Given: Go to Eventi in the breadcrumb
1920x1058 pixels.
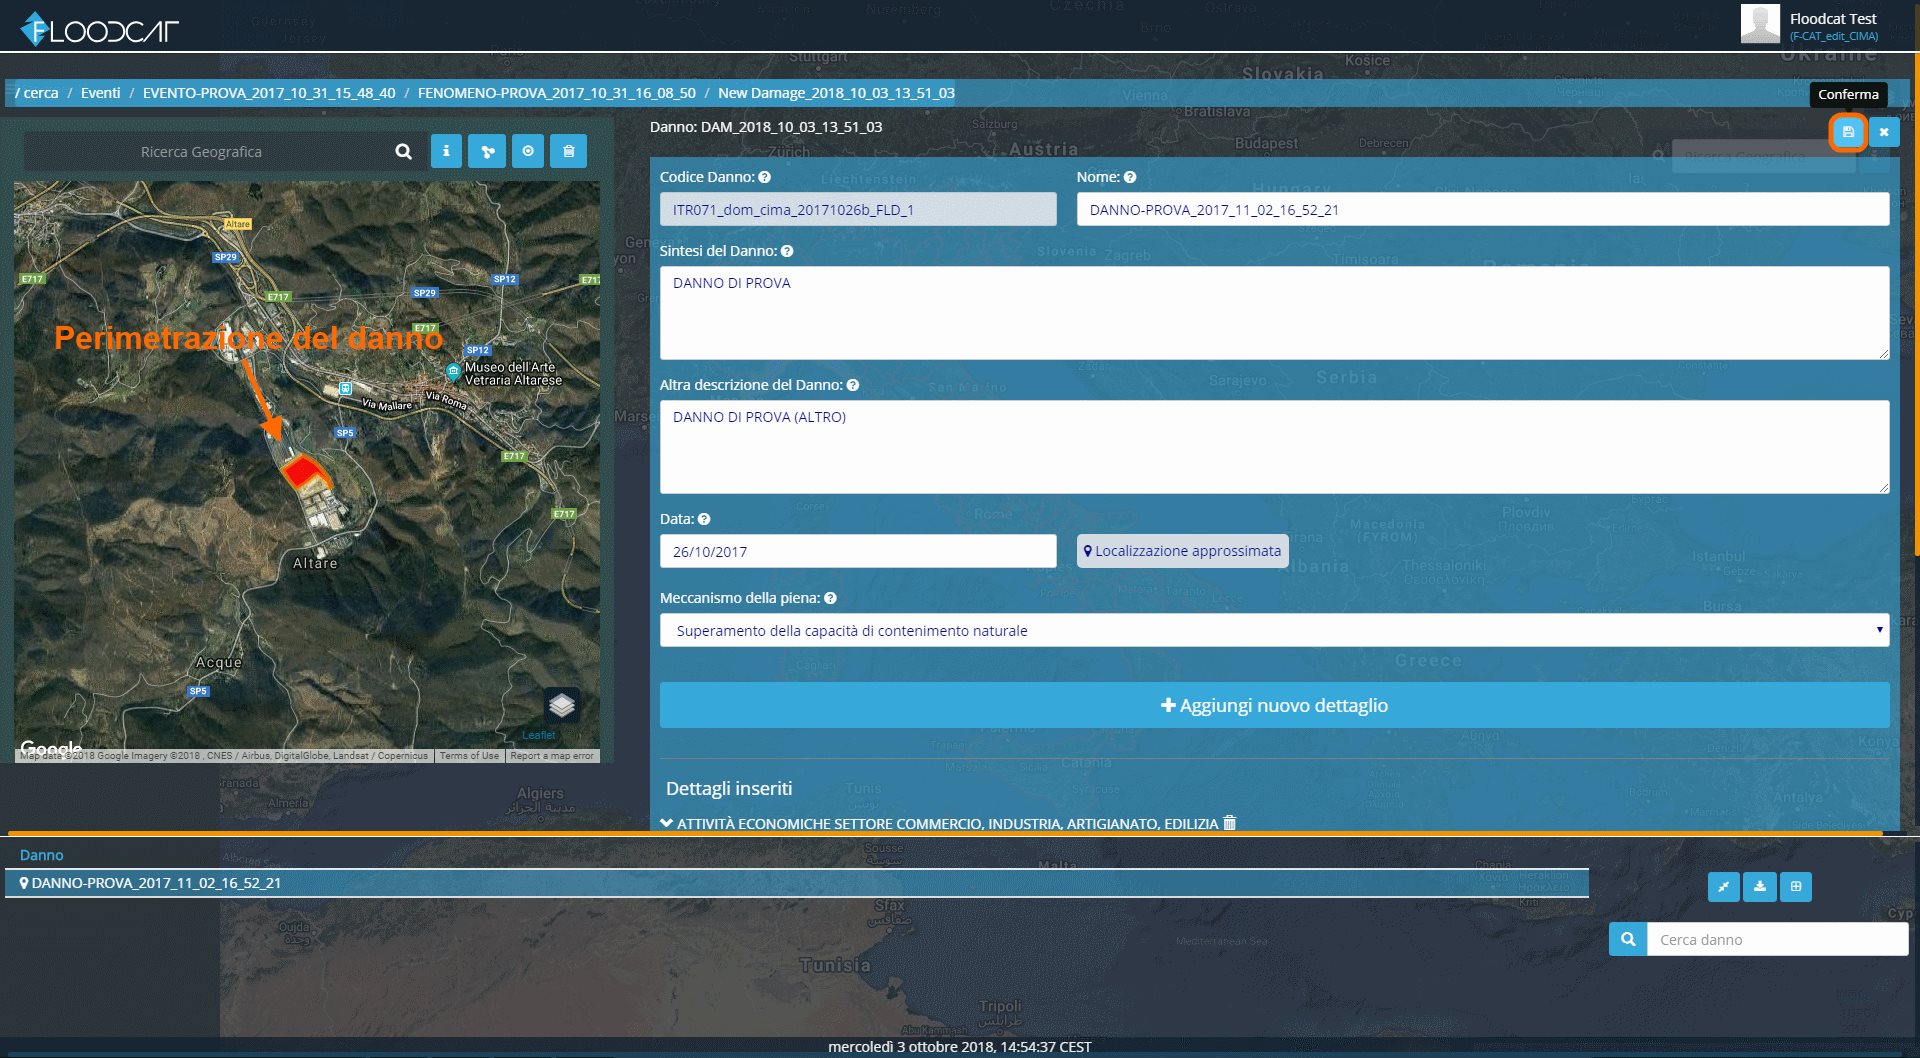Looking at the screenshot, I should (101, 93).
